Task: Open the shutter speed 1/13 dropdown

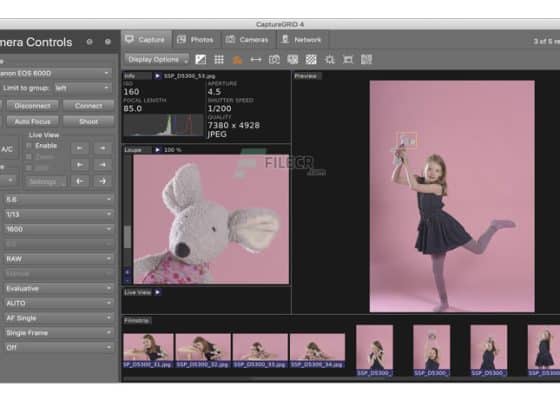Action: 59,214
